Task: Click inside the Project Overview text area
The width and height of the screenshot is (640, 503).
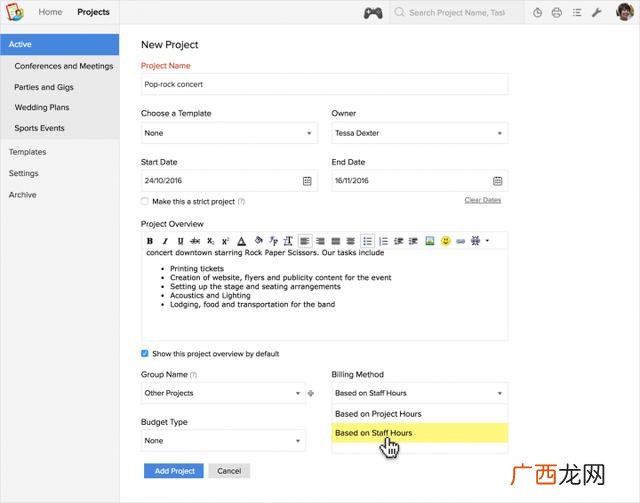Action: click(x=324, y=294)
